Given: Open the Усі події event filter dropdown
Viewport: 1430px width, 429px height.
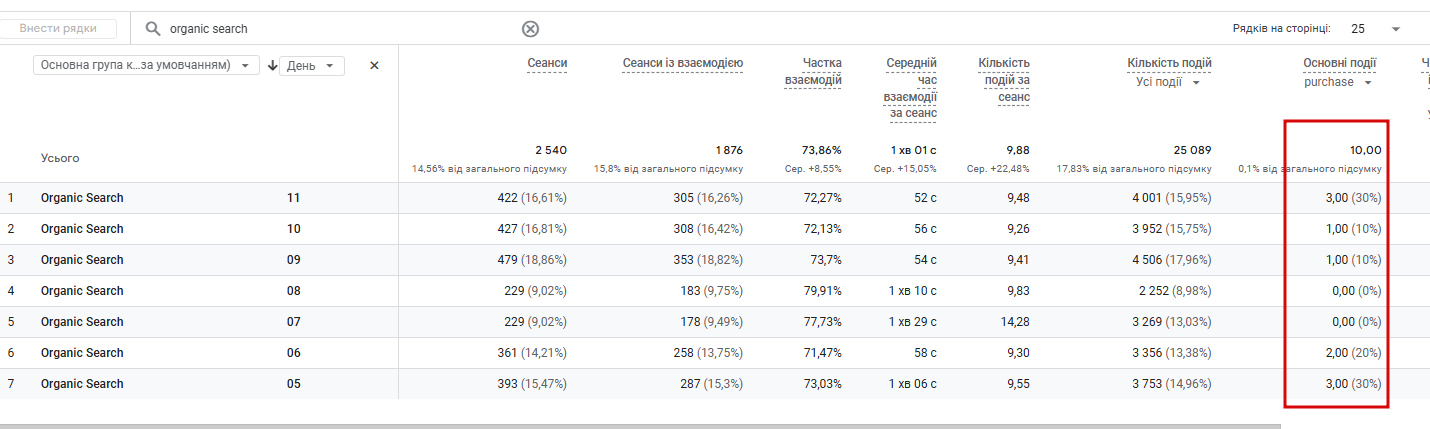Looking at the screenshot, I should click(1167, 82).
